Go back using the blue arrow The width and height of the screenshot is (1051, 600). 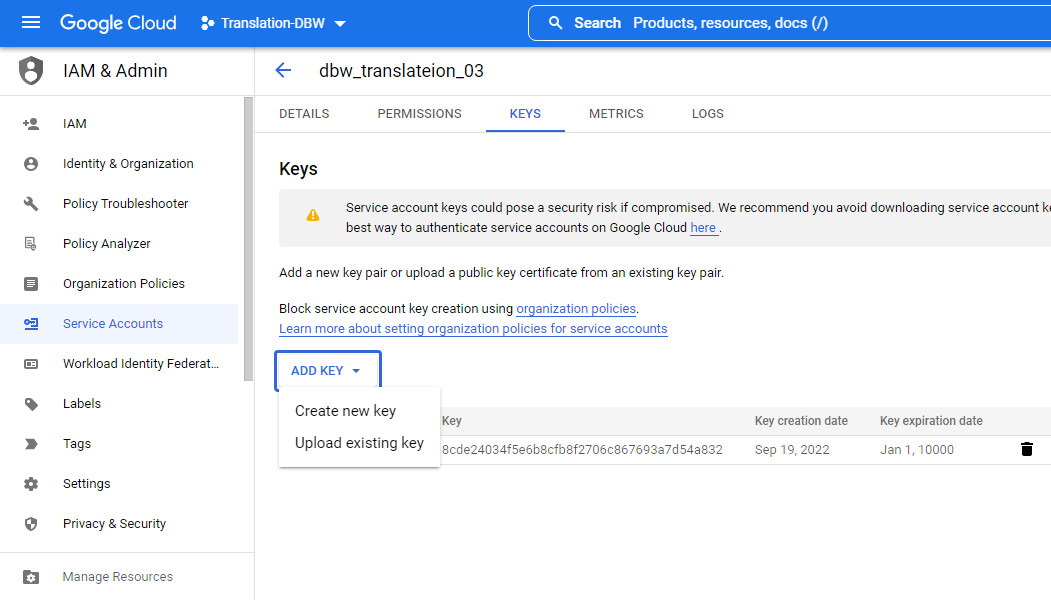point(284,70)
